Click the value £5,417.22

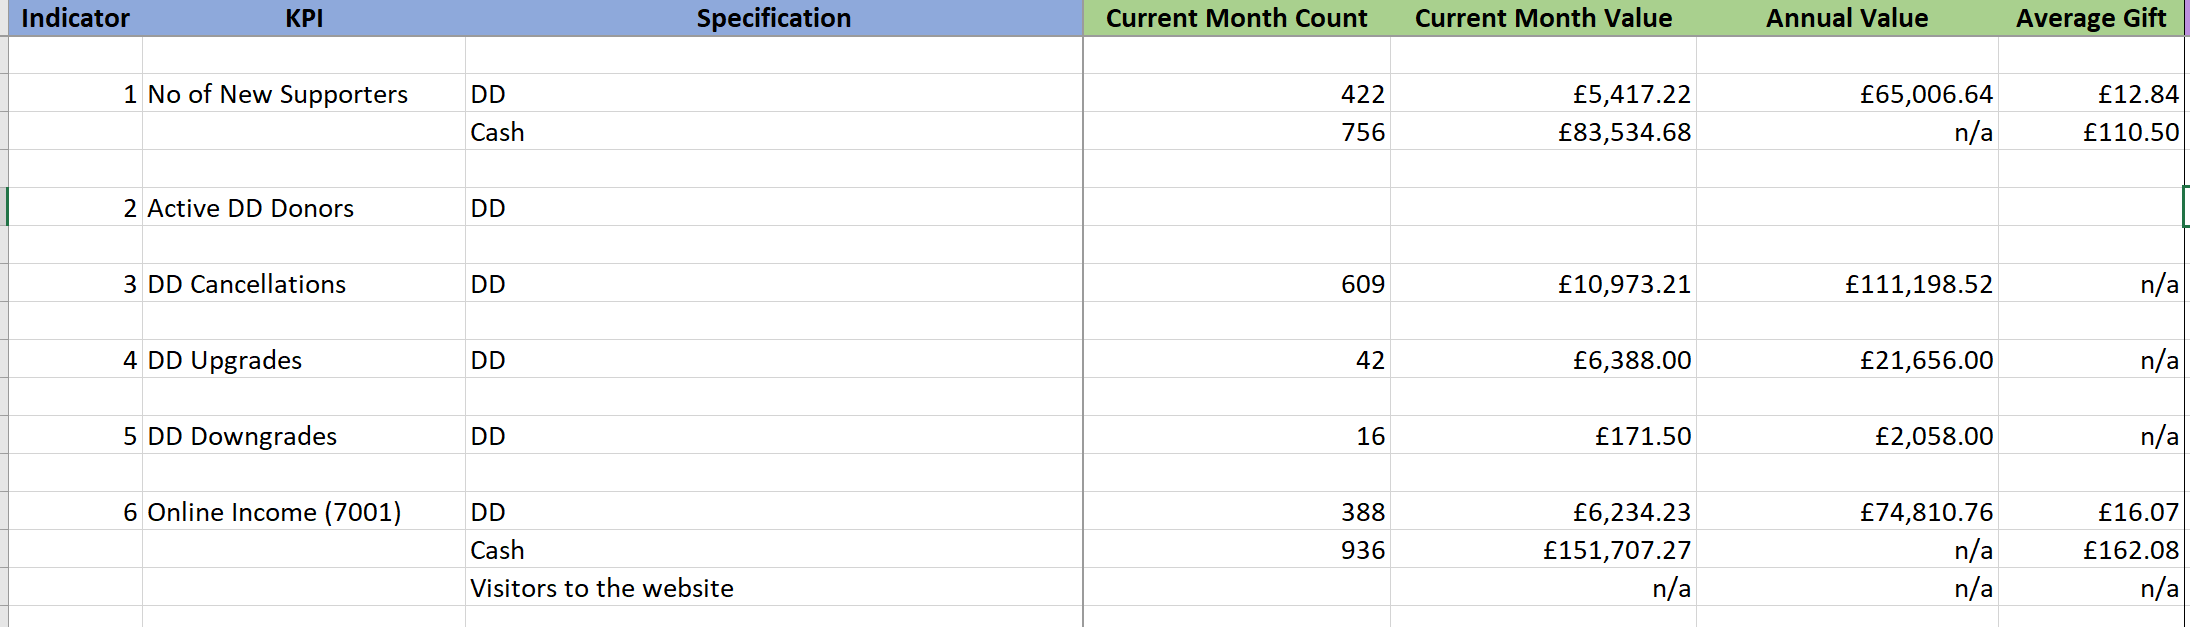[x=1543, y=93]
